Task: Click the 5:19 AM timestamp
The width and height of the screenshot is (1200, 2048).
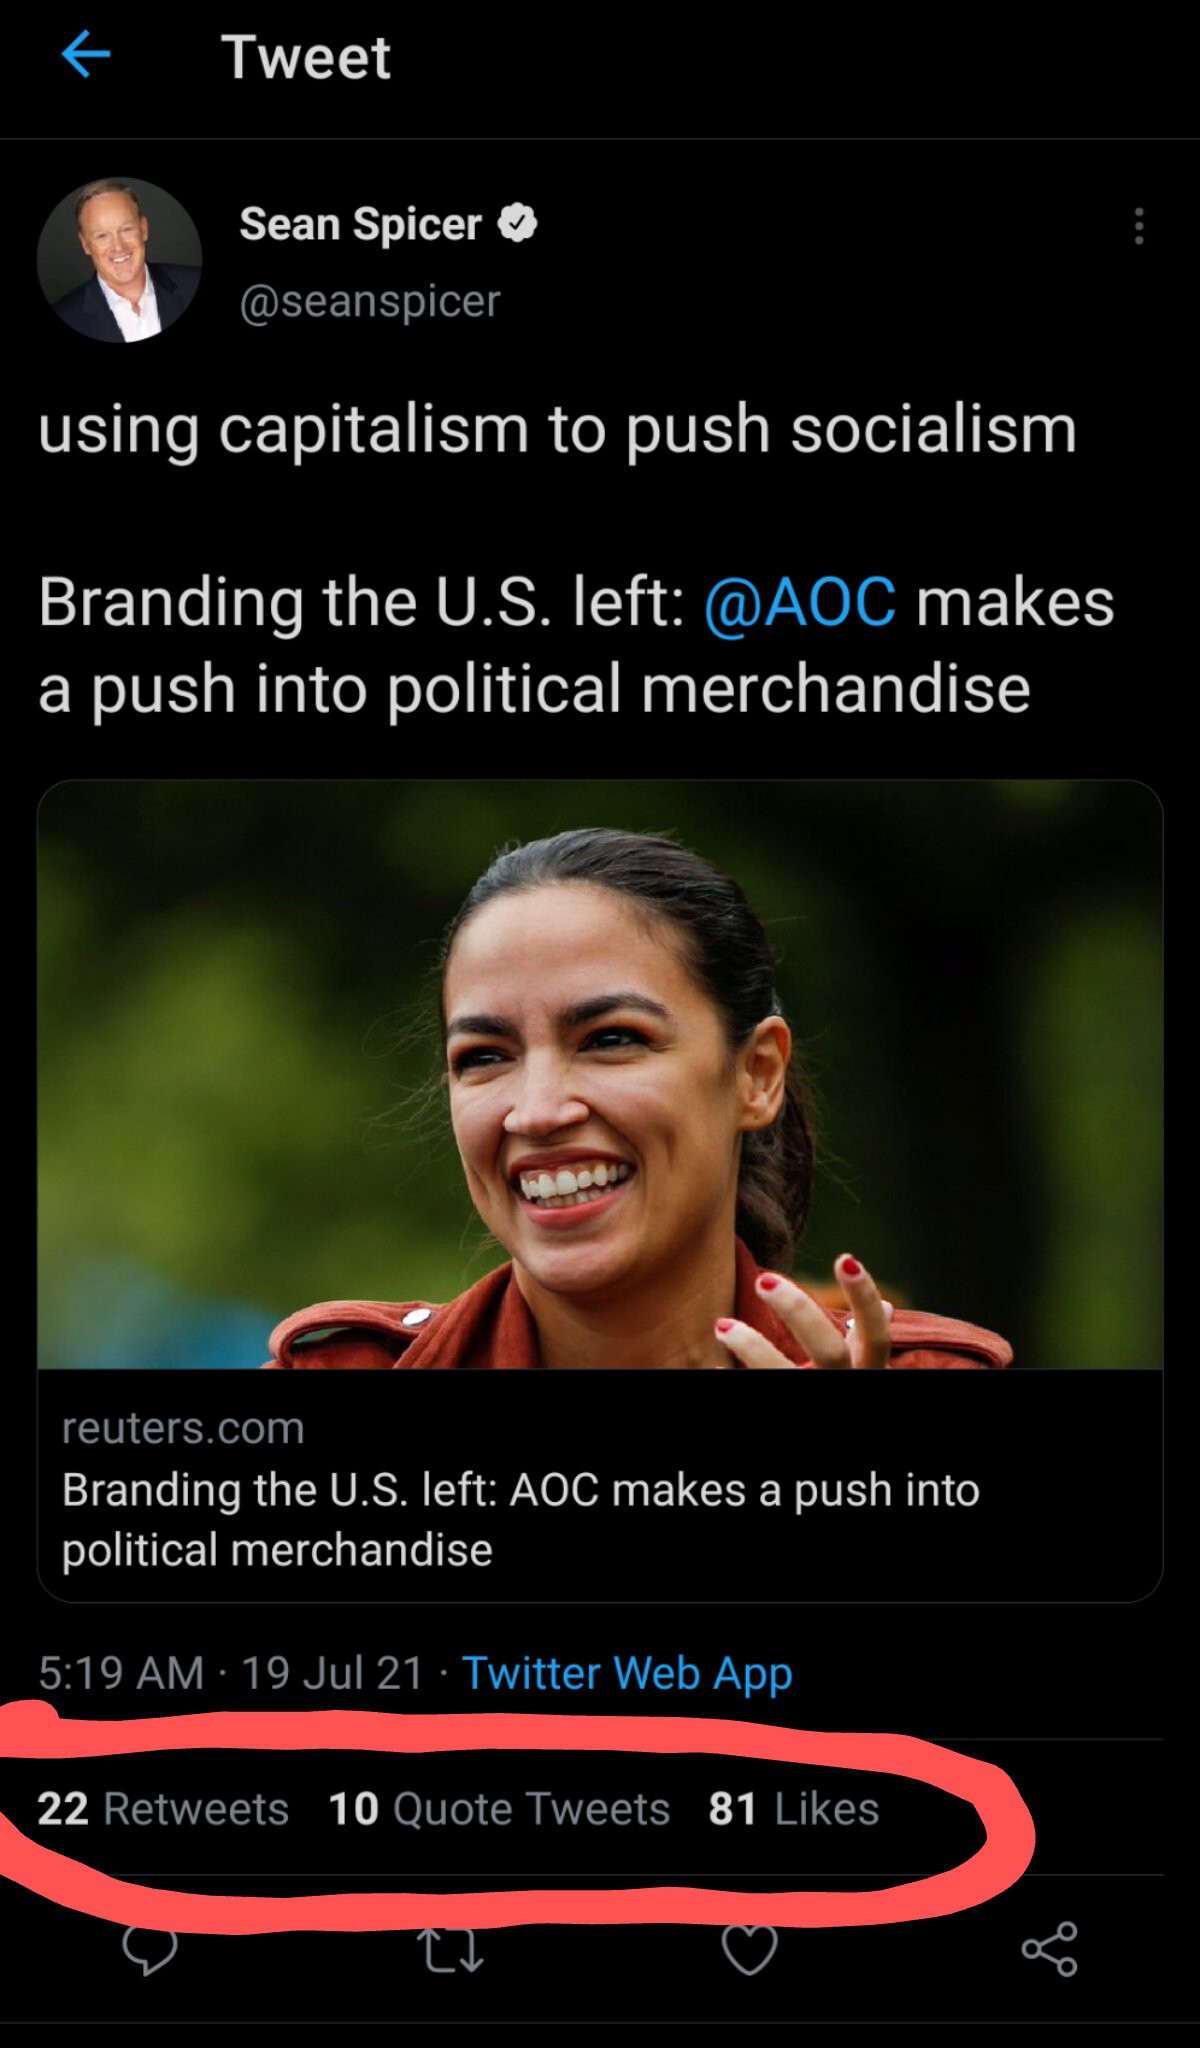Action: [x=121, y=1673]
